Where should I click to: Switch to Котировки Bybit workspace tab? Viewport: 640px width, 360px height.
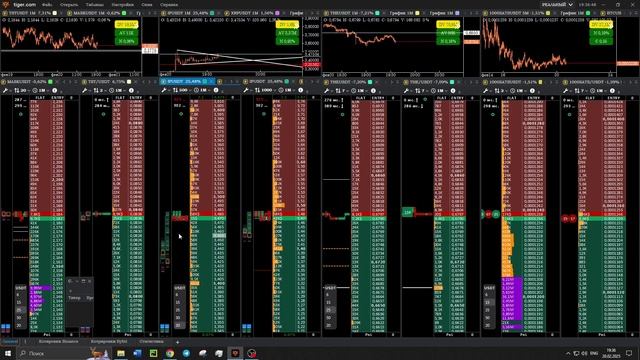(109, 341)
